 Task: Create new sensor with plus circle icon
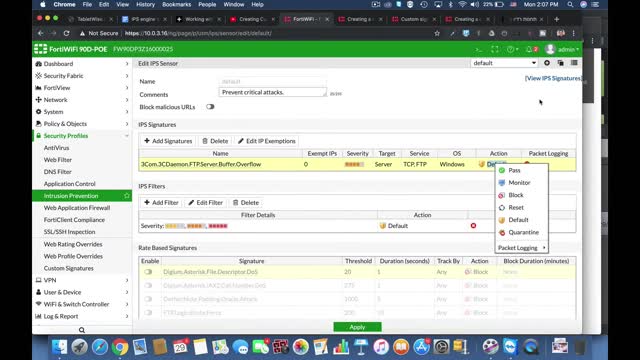click(x=547, y=63)
